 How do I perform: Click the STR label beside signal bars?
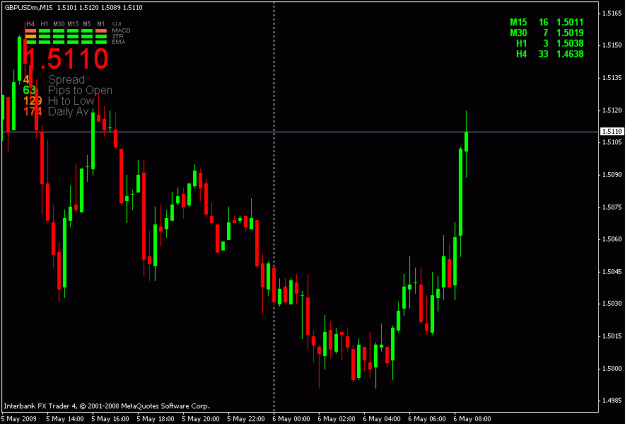tap(117, 36)
